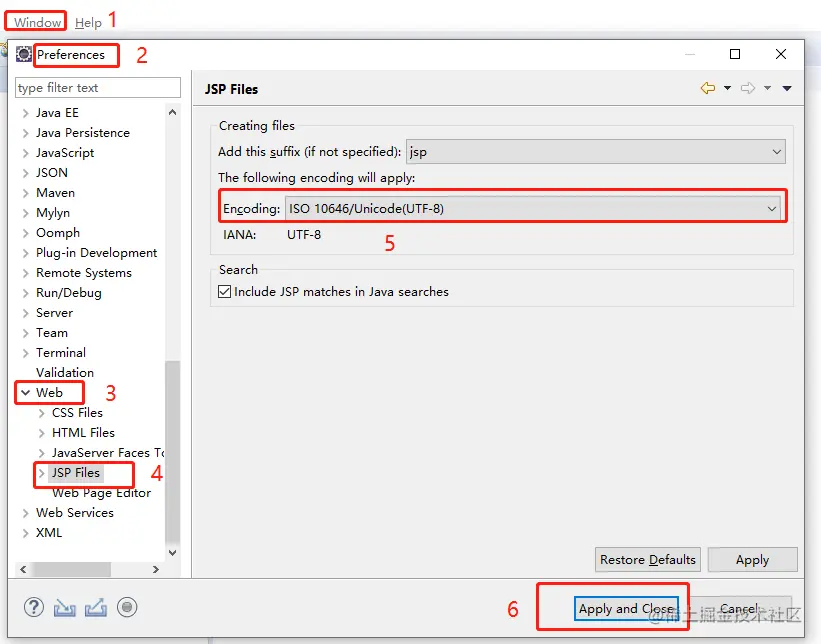Expand the Oomph tree node

tap(25, 233)
